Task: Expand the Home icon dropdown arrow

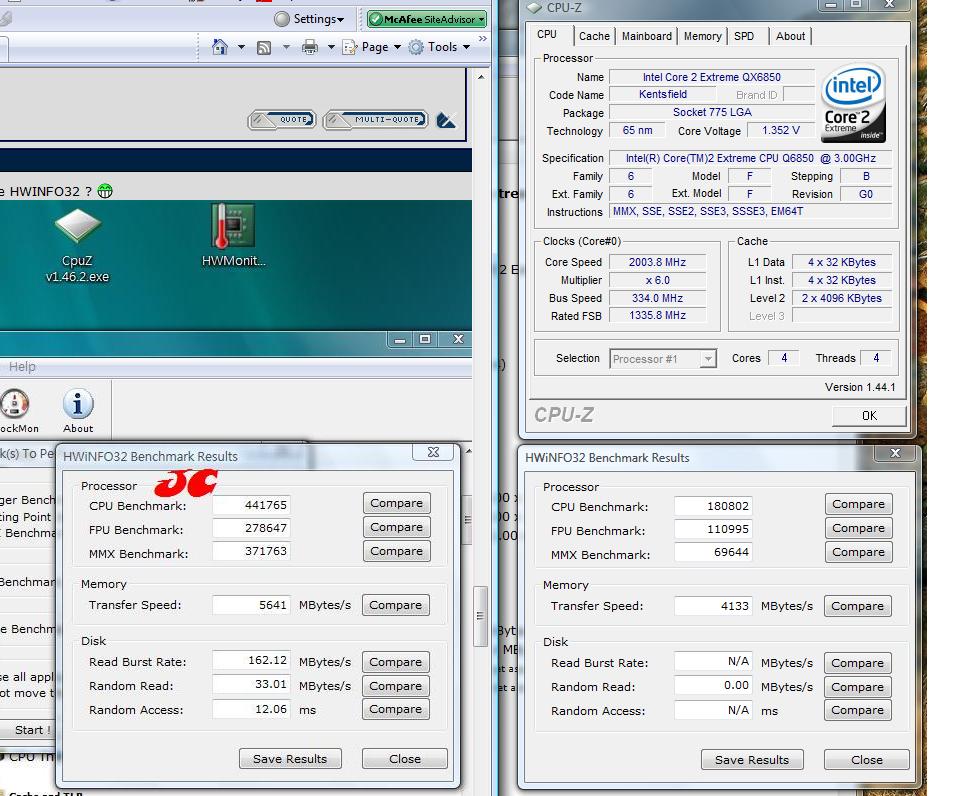Action: click(241, 47)
